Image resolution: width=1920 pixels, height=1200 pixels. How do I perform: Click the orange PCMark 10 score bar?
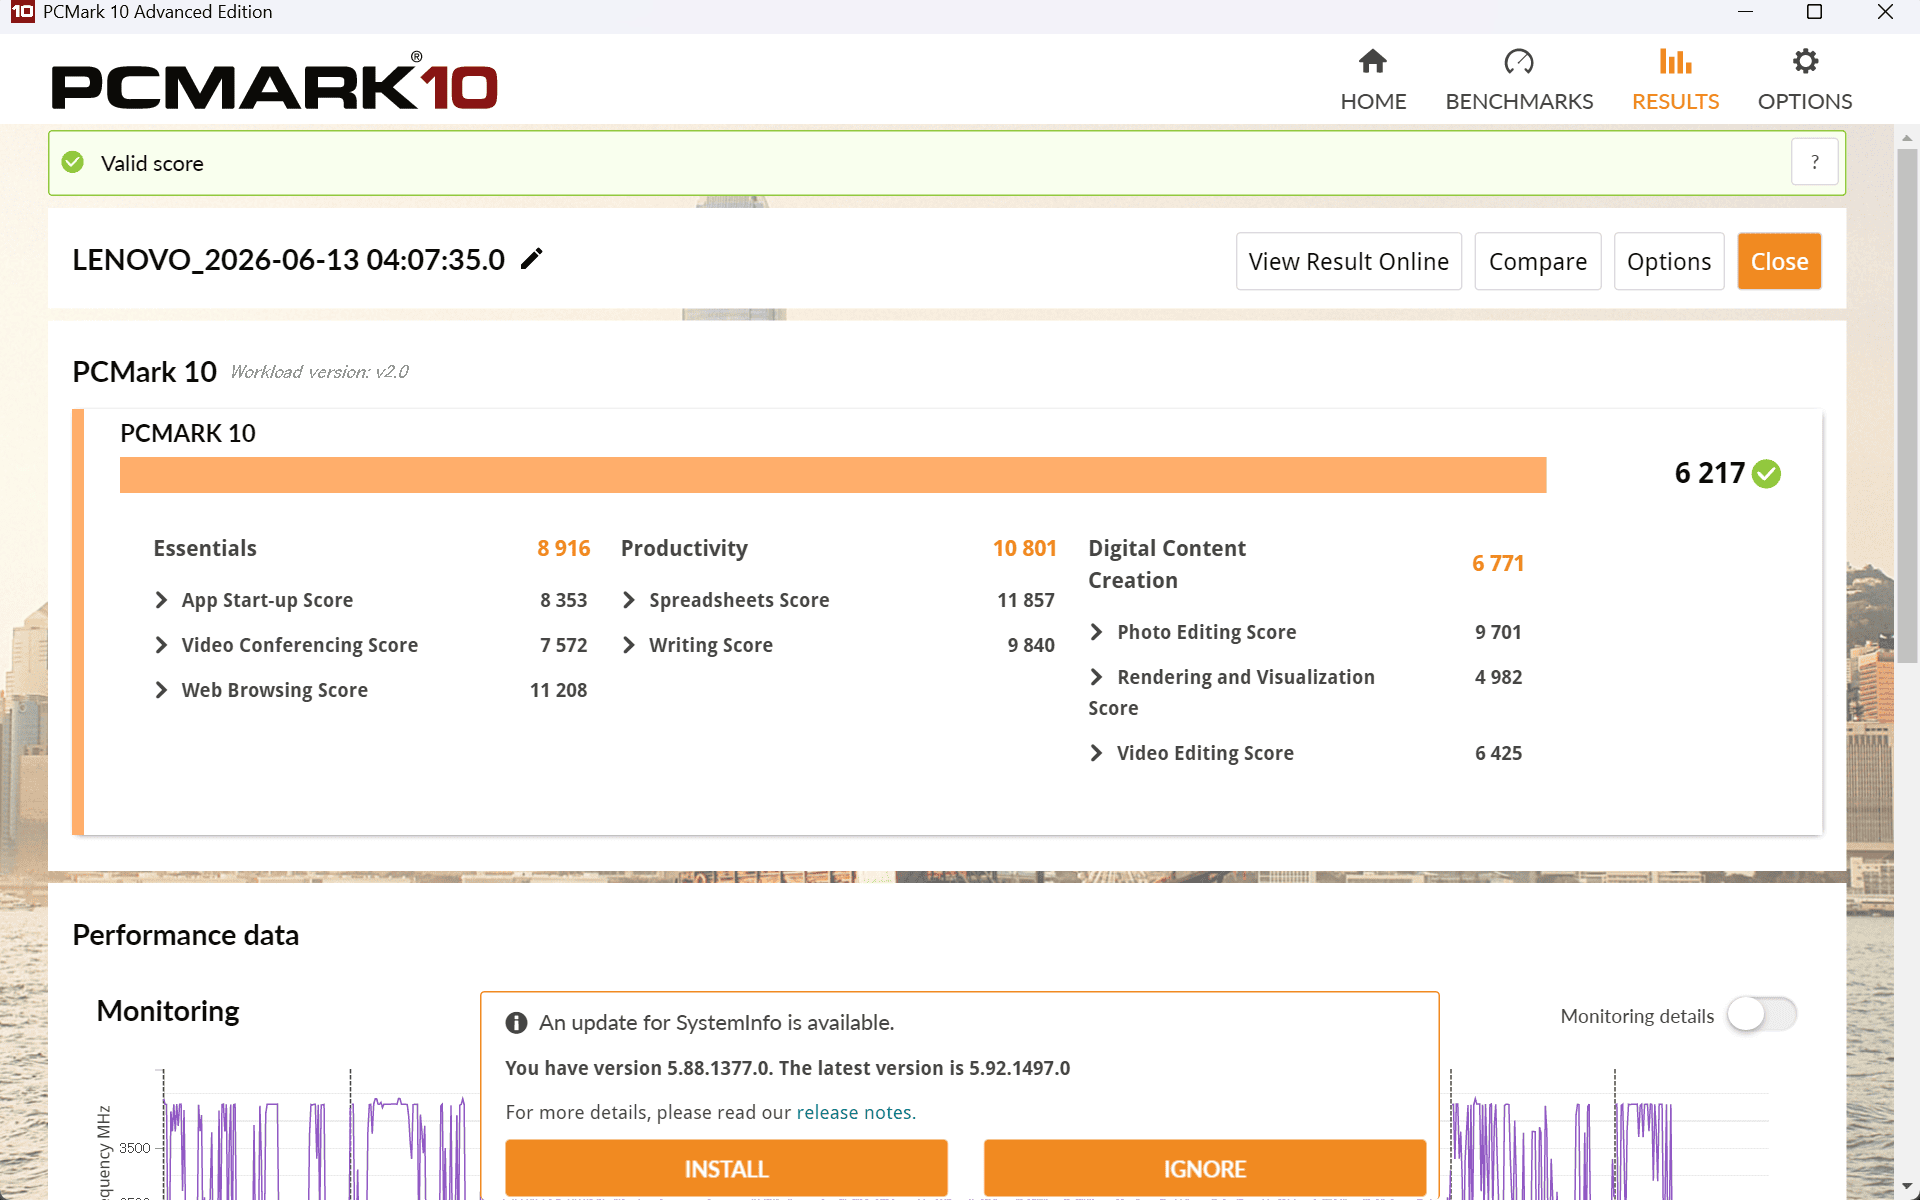point(833,475)
